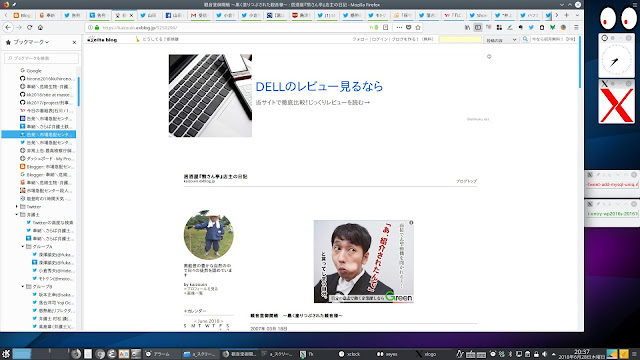Click the Pocket save icon in address bar

[x=409, y=27]
